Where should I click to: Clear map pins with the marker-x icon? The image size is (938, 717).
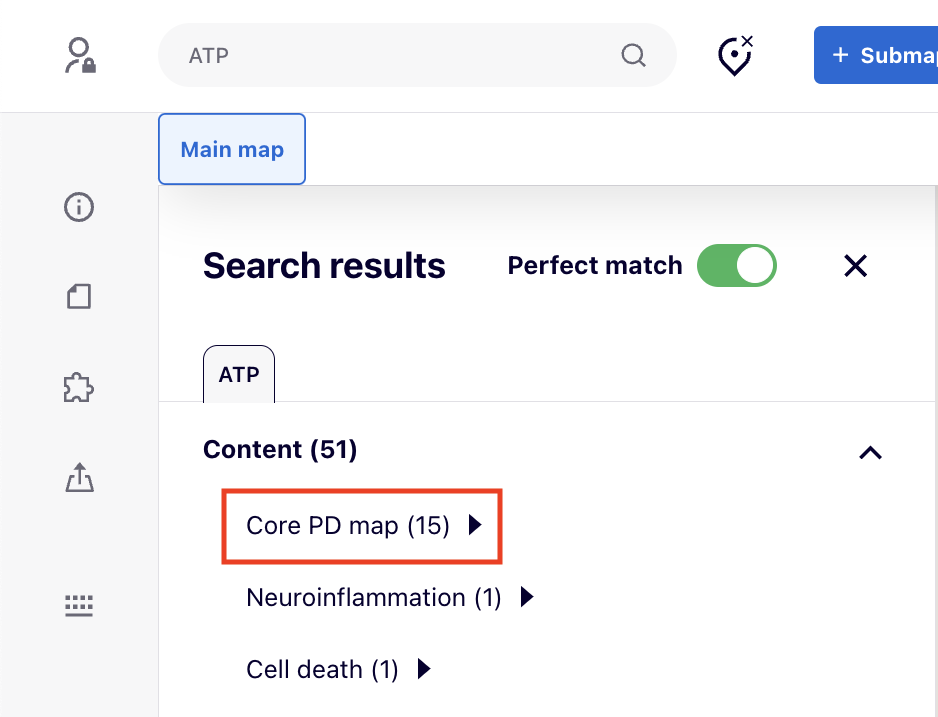coord(734,56)
